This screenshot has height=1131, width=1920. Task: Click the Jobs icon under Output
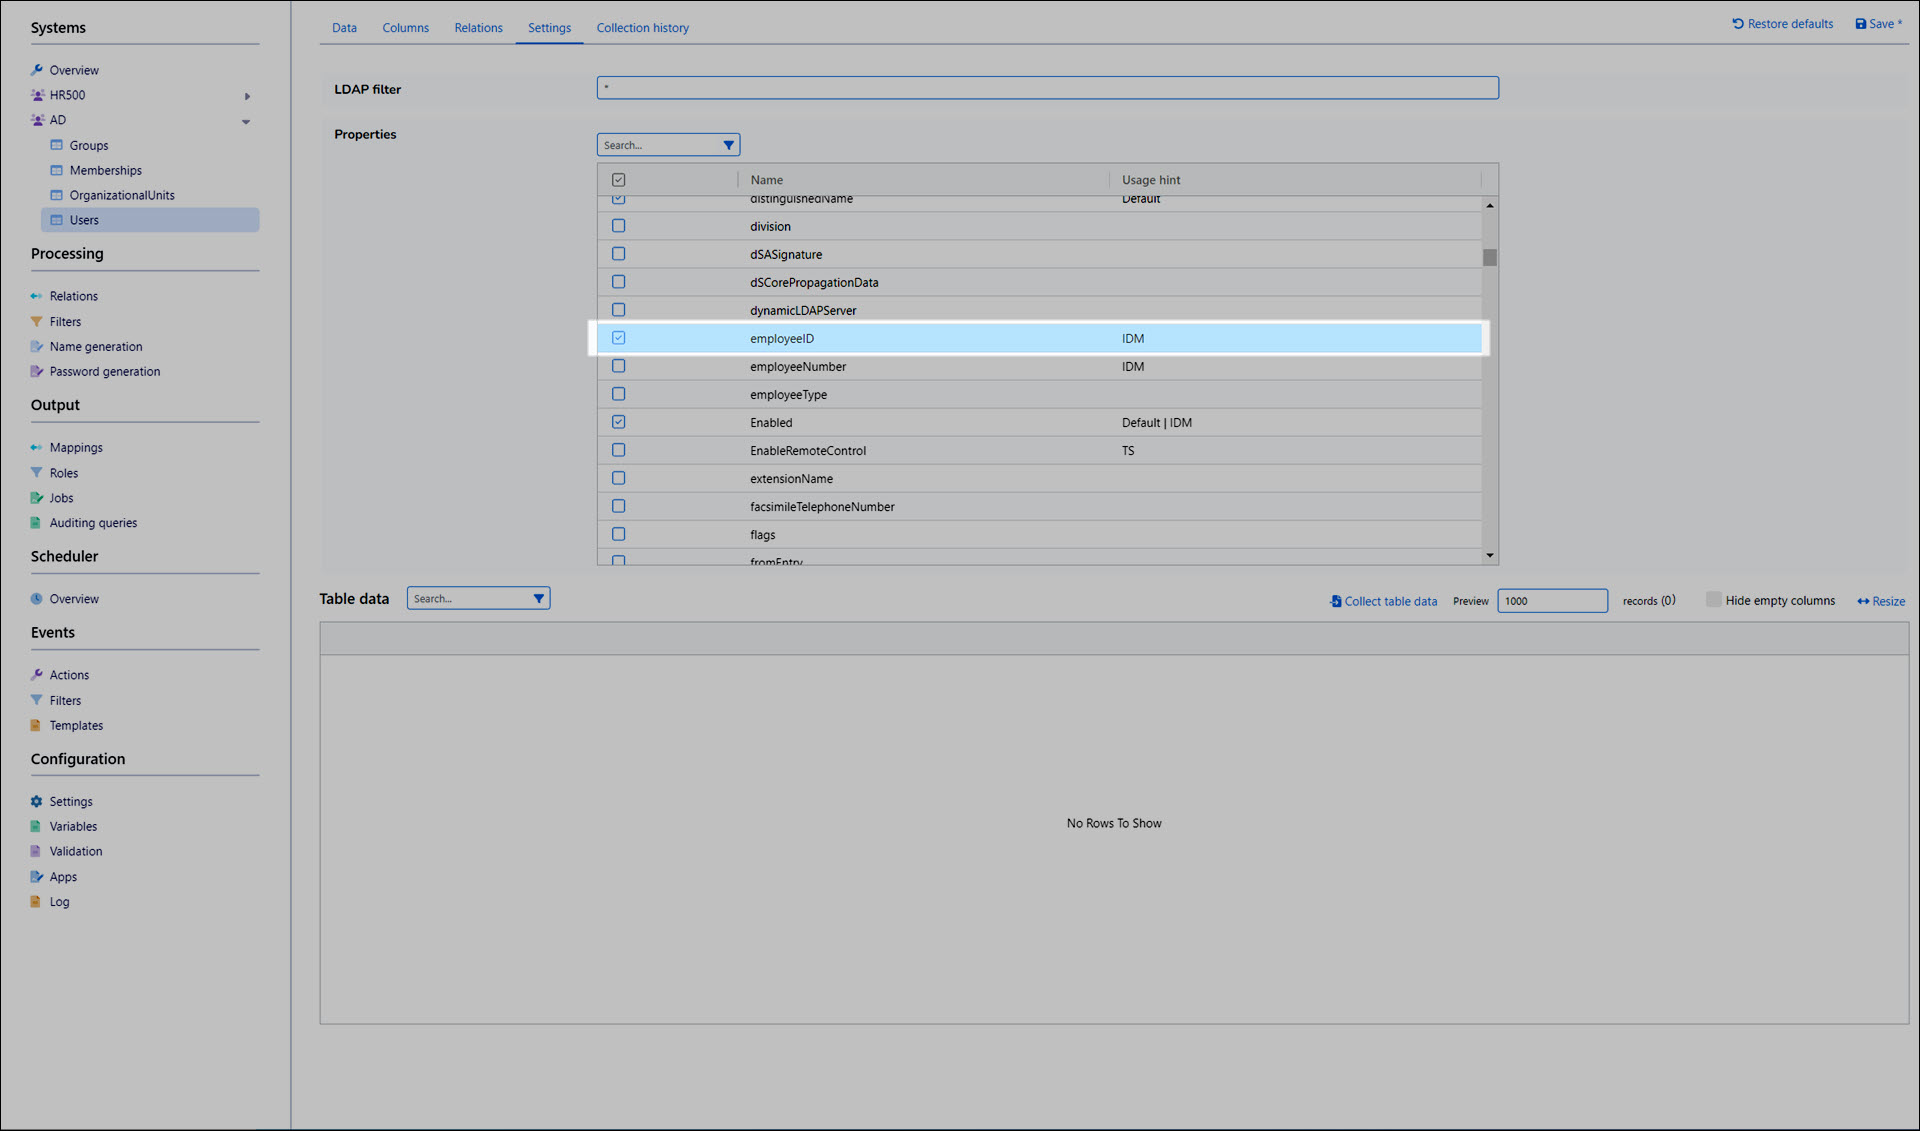(x=37, y=498)
